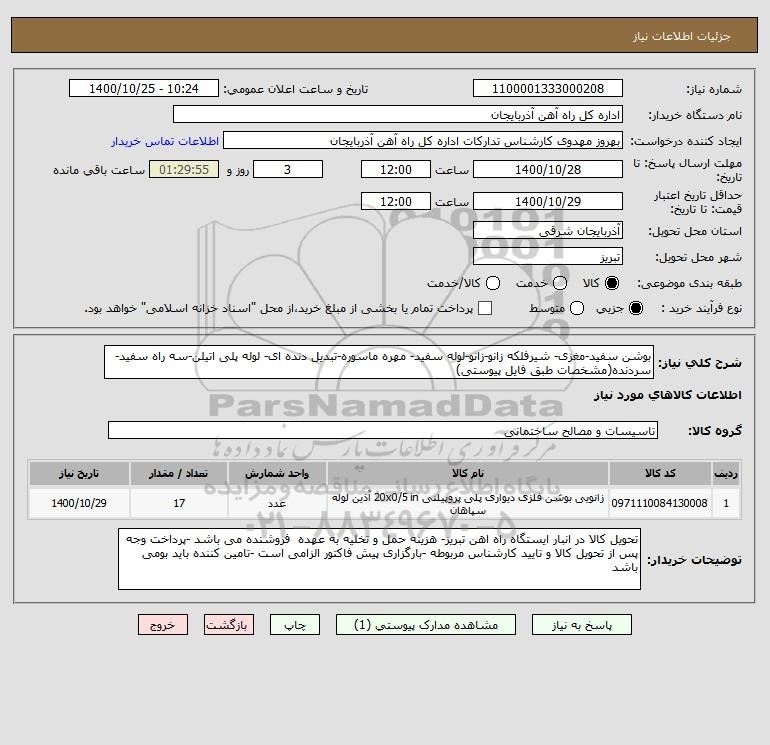
Task: Click the delivery city field تبریز
Action: 548,256
